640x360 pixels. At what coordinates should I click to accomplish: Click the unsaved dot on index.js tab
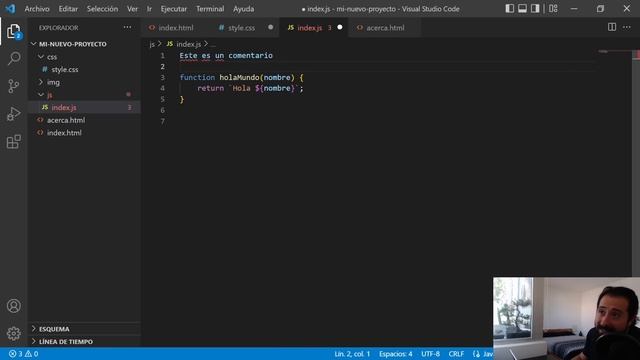[x=340, y=27]
